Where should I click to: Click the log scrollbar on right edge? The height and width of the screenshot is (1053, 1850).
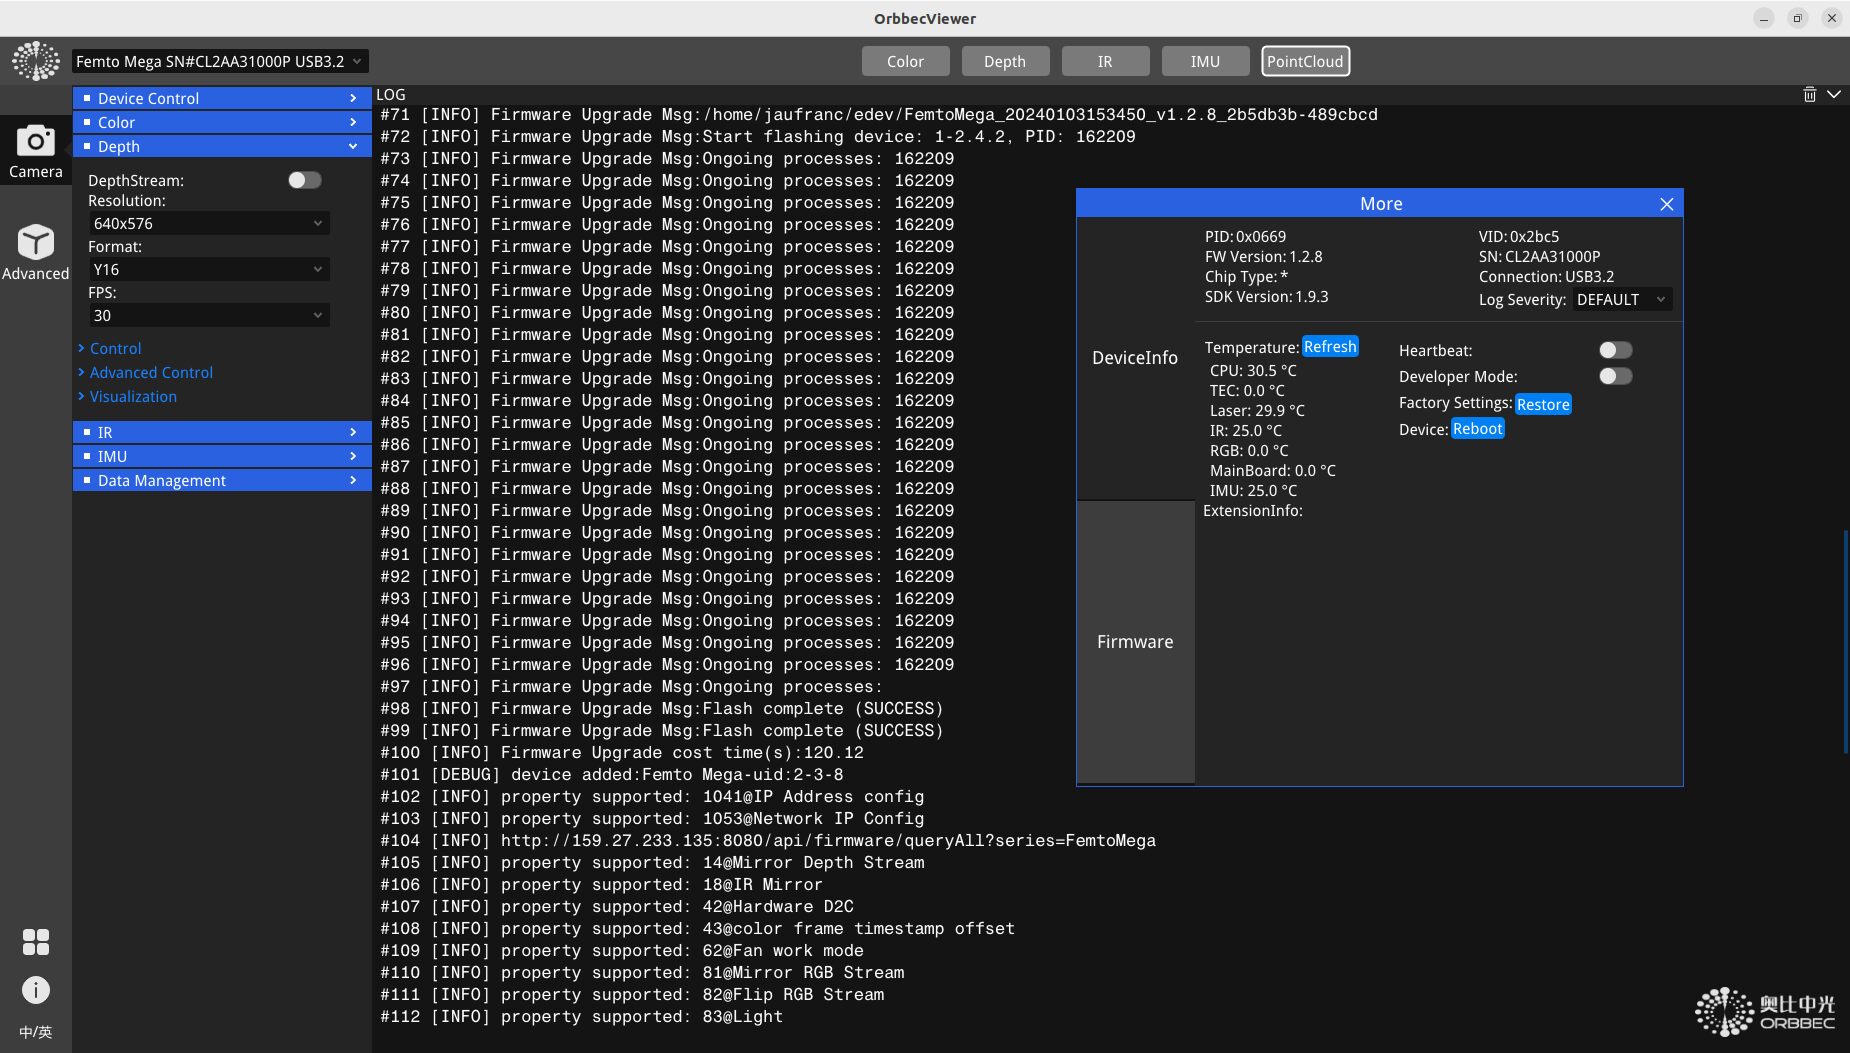tap(1845, 640)
